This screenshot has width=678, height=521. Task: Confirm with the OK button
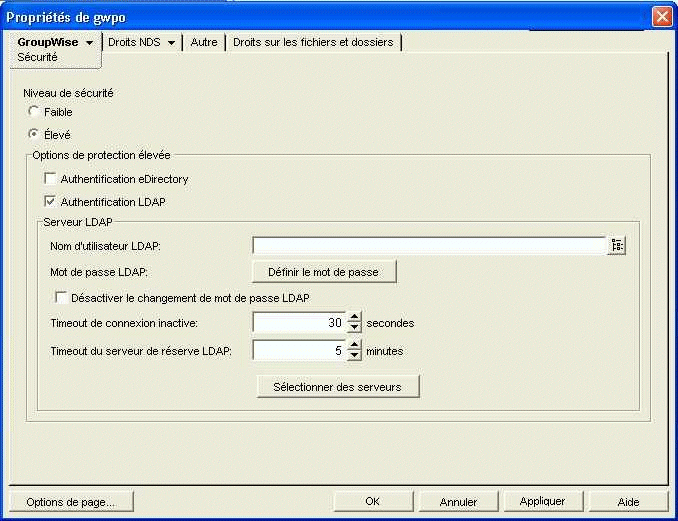coord(373,502)
